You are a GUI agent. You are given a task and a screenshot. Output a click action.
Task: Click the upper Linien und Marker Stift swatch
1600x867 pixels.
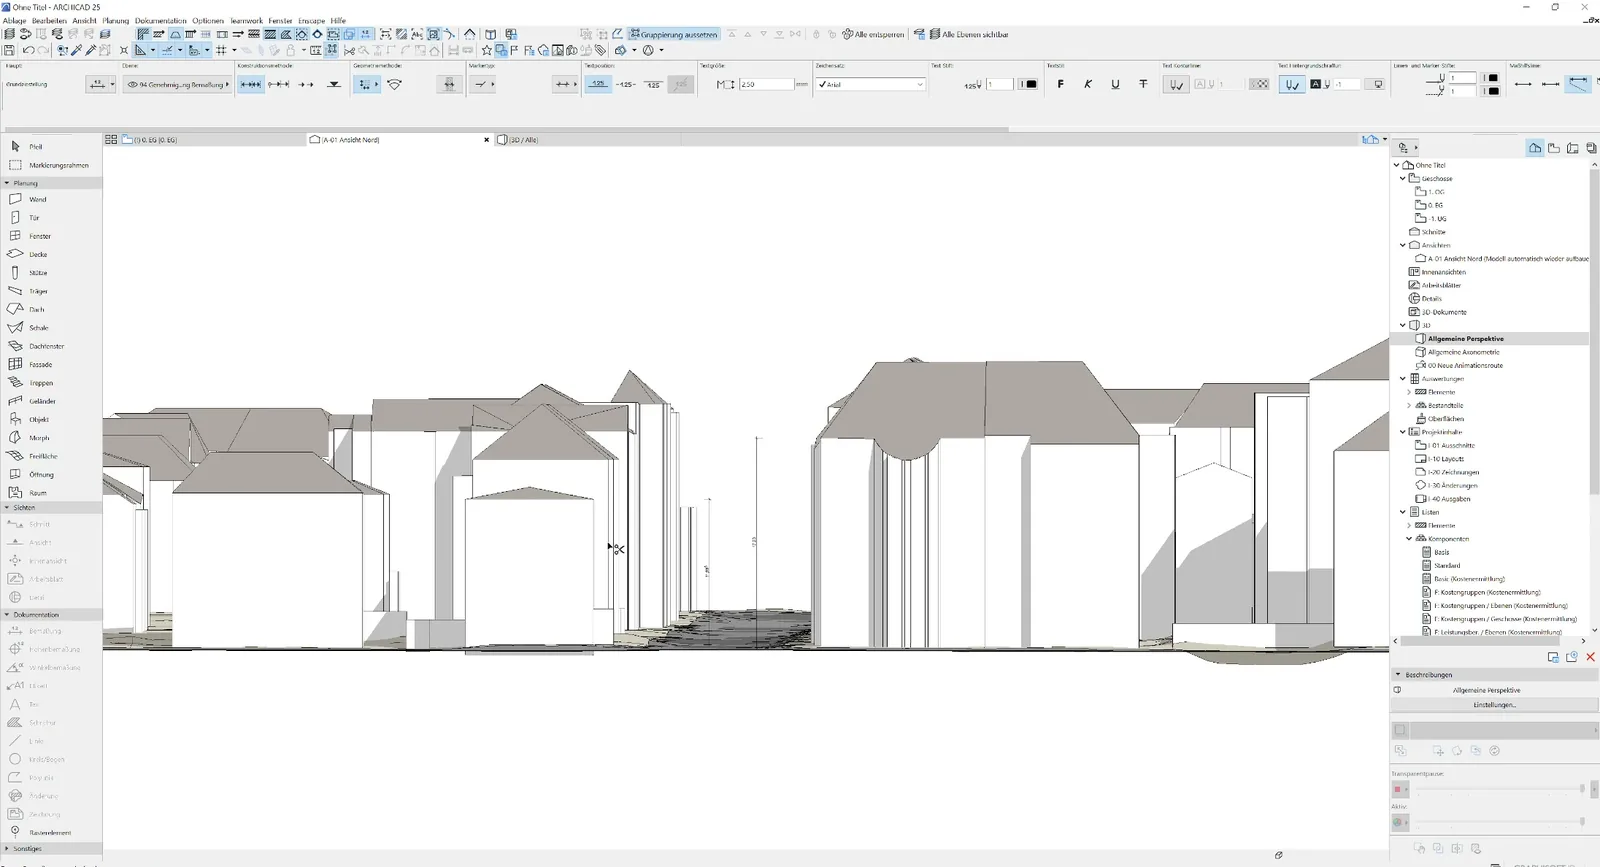pos(1492,78)
